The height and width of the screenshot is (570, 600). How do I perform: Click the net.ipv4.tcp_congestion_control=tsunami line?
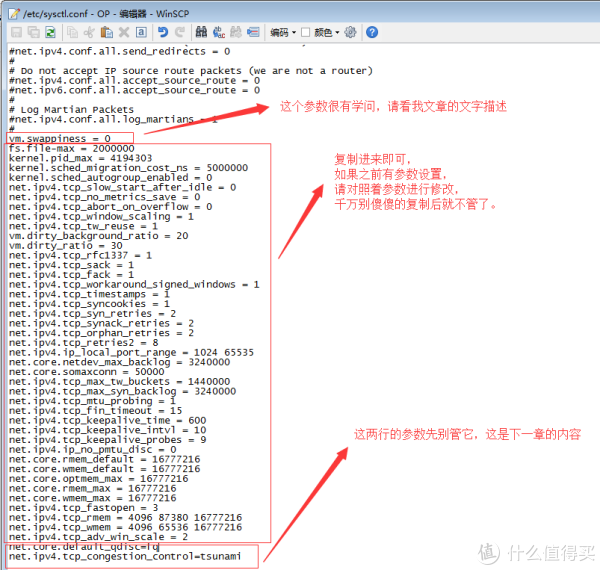click(x=125, y=555)
